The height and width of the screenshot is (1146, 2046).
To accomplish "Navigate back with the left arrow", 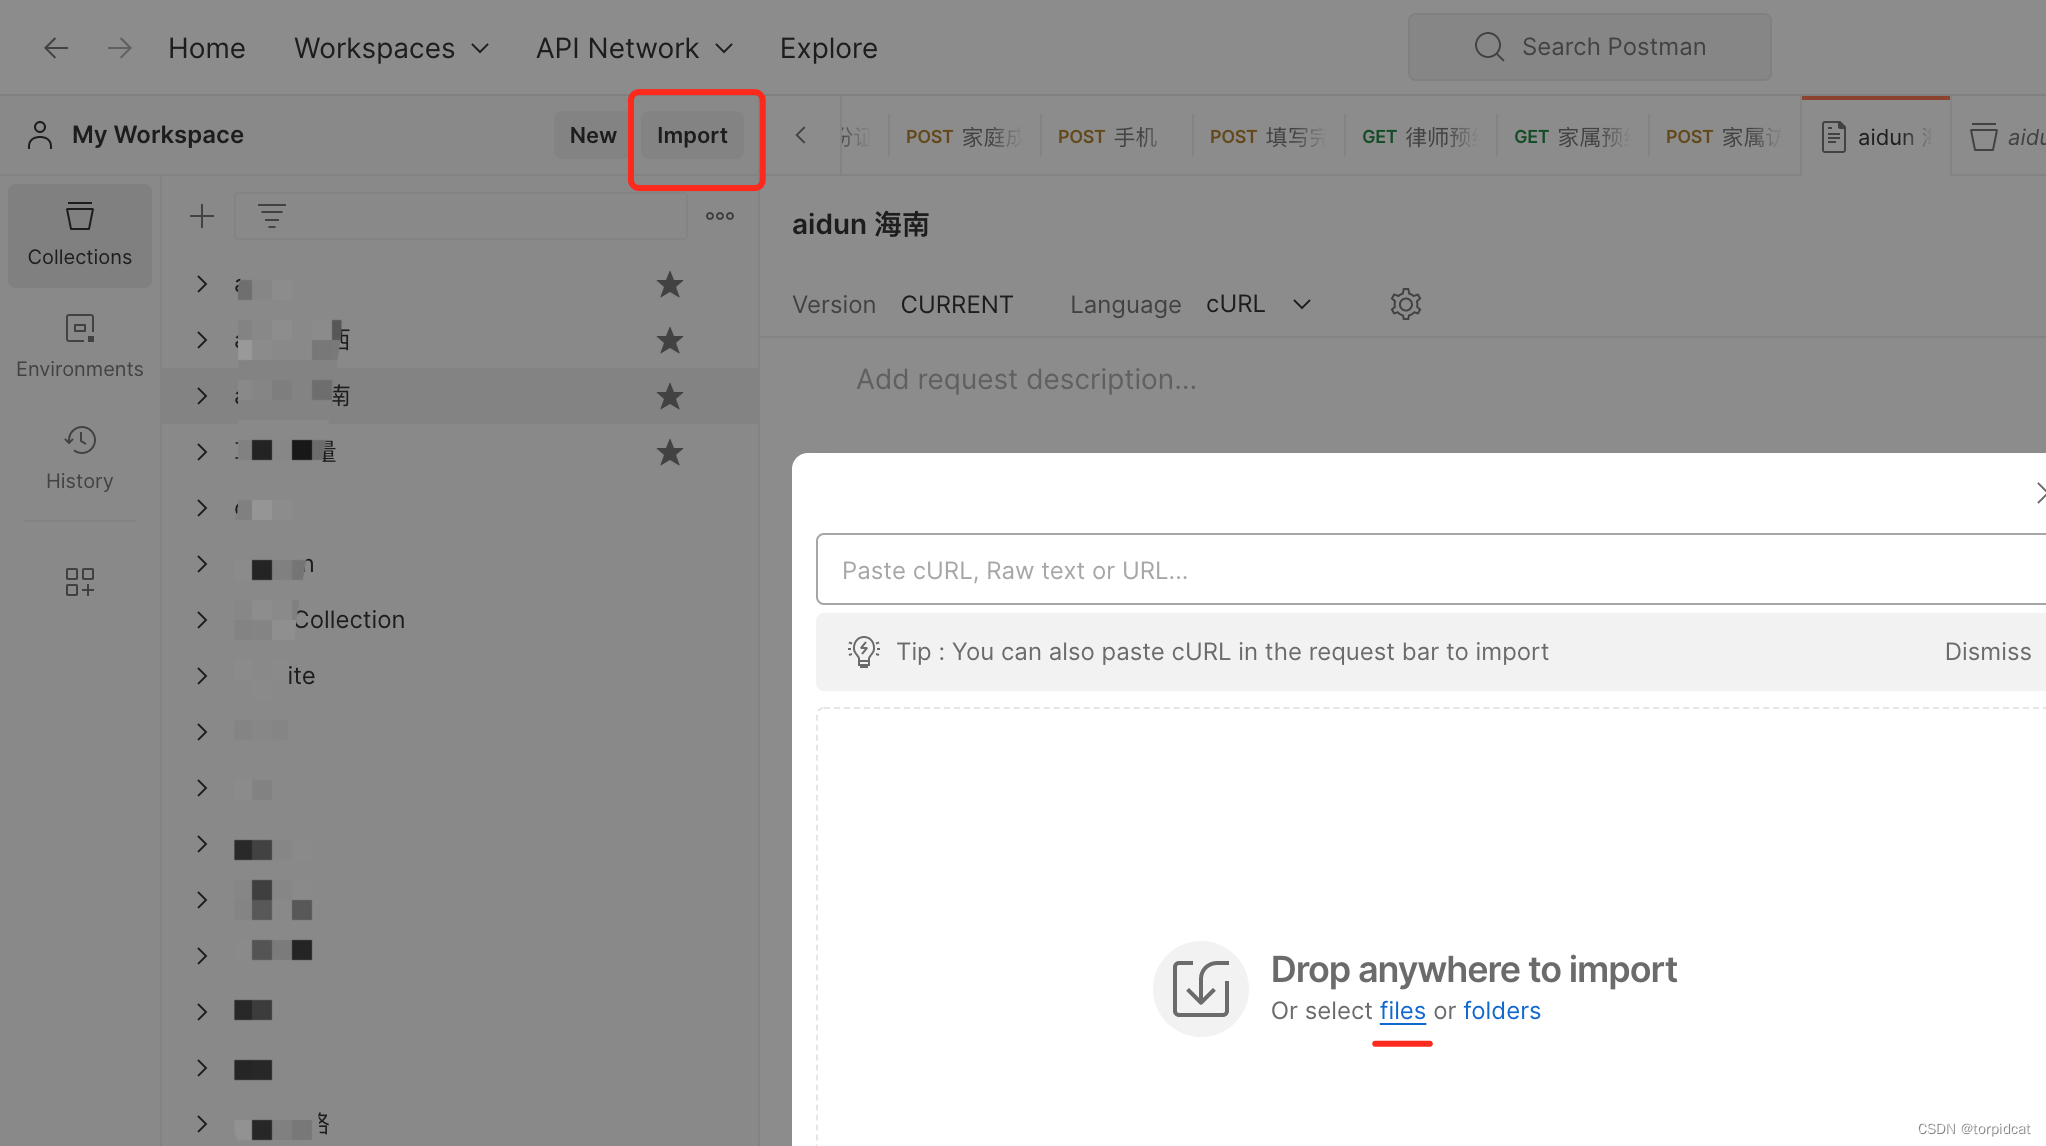I will tap(56, 48).
